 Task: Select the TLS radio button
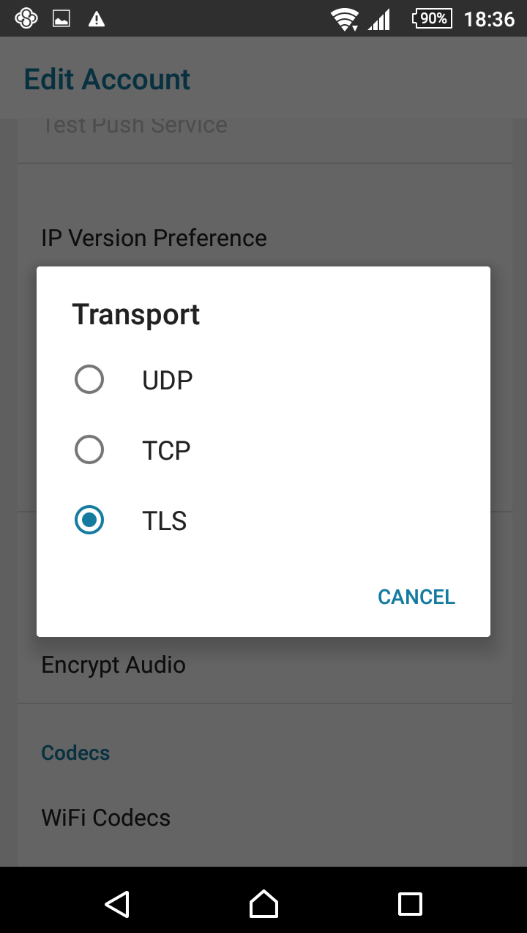coord(89,520)
